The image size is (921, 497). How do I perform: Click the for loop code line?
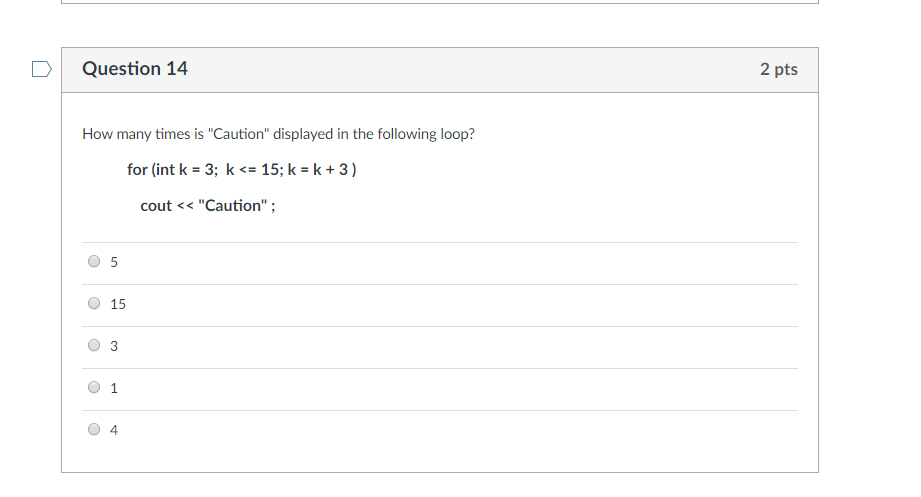pos(242,169)
